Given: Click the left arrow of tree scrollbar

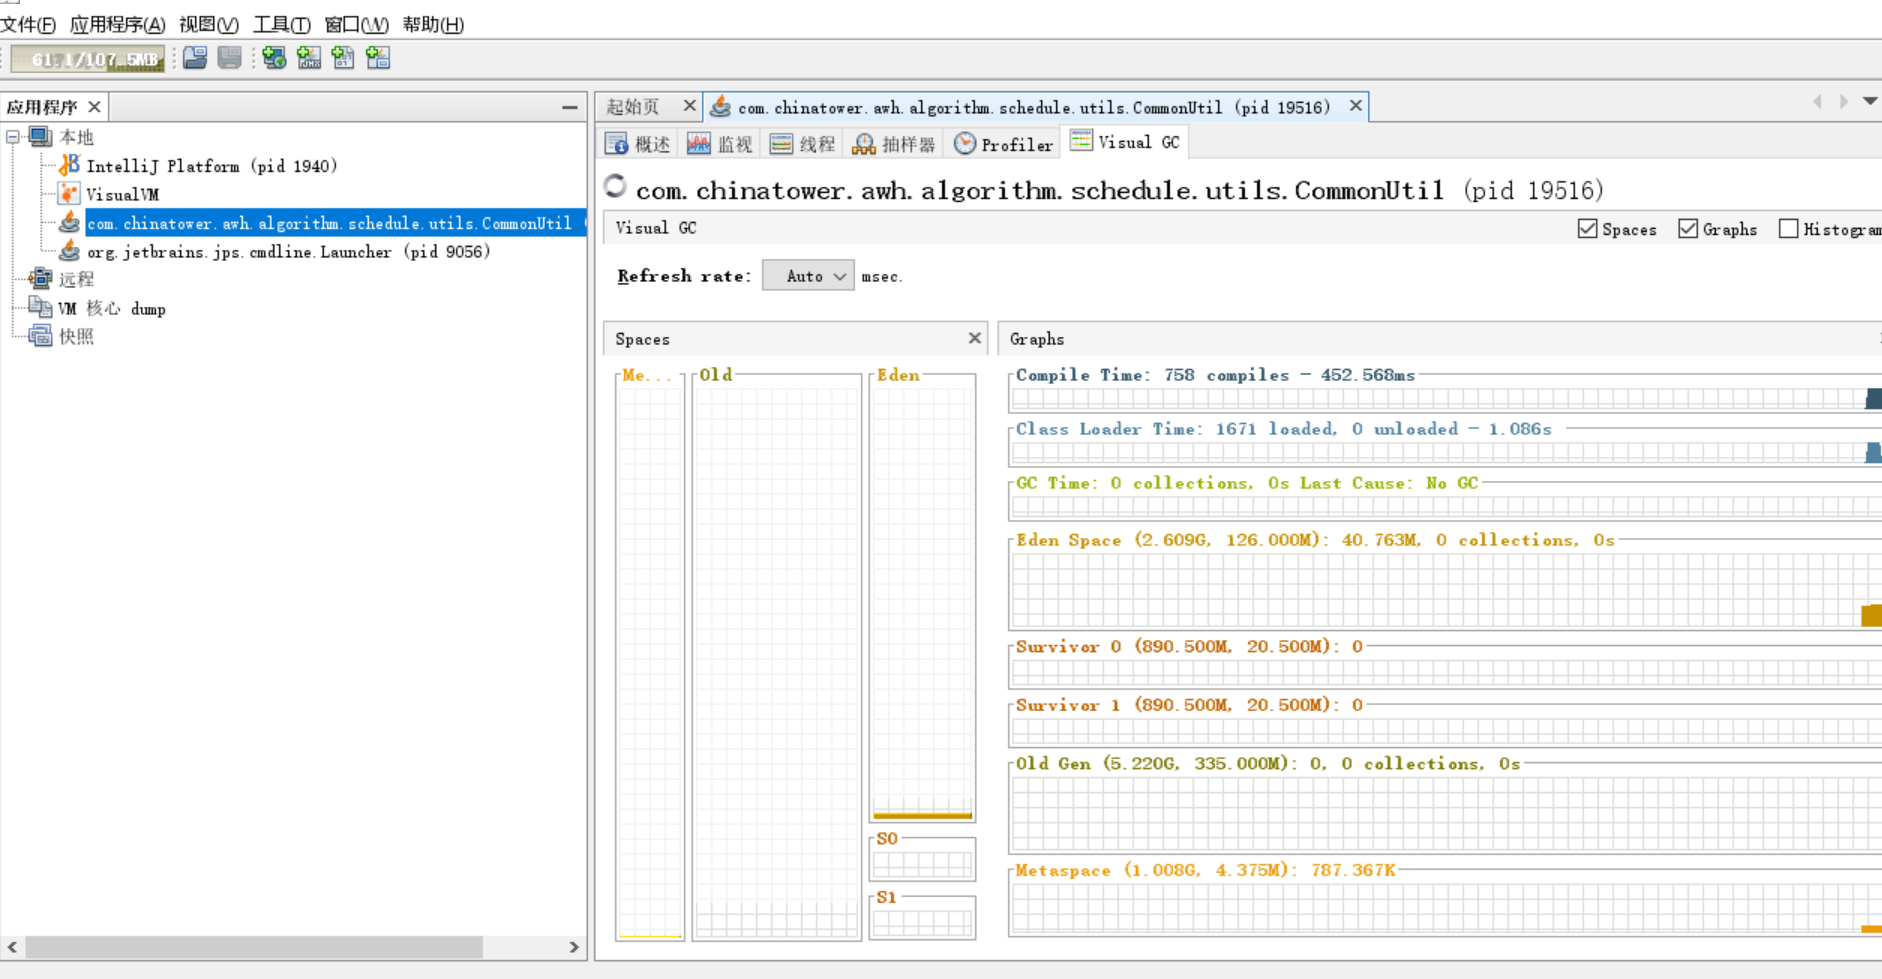Looking at the screenshot, I should coord(12,947).
